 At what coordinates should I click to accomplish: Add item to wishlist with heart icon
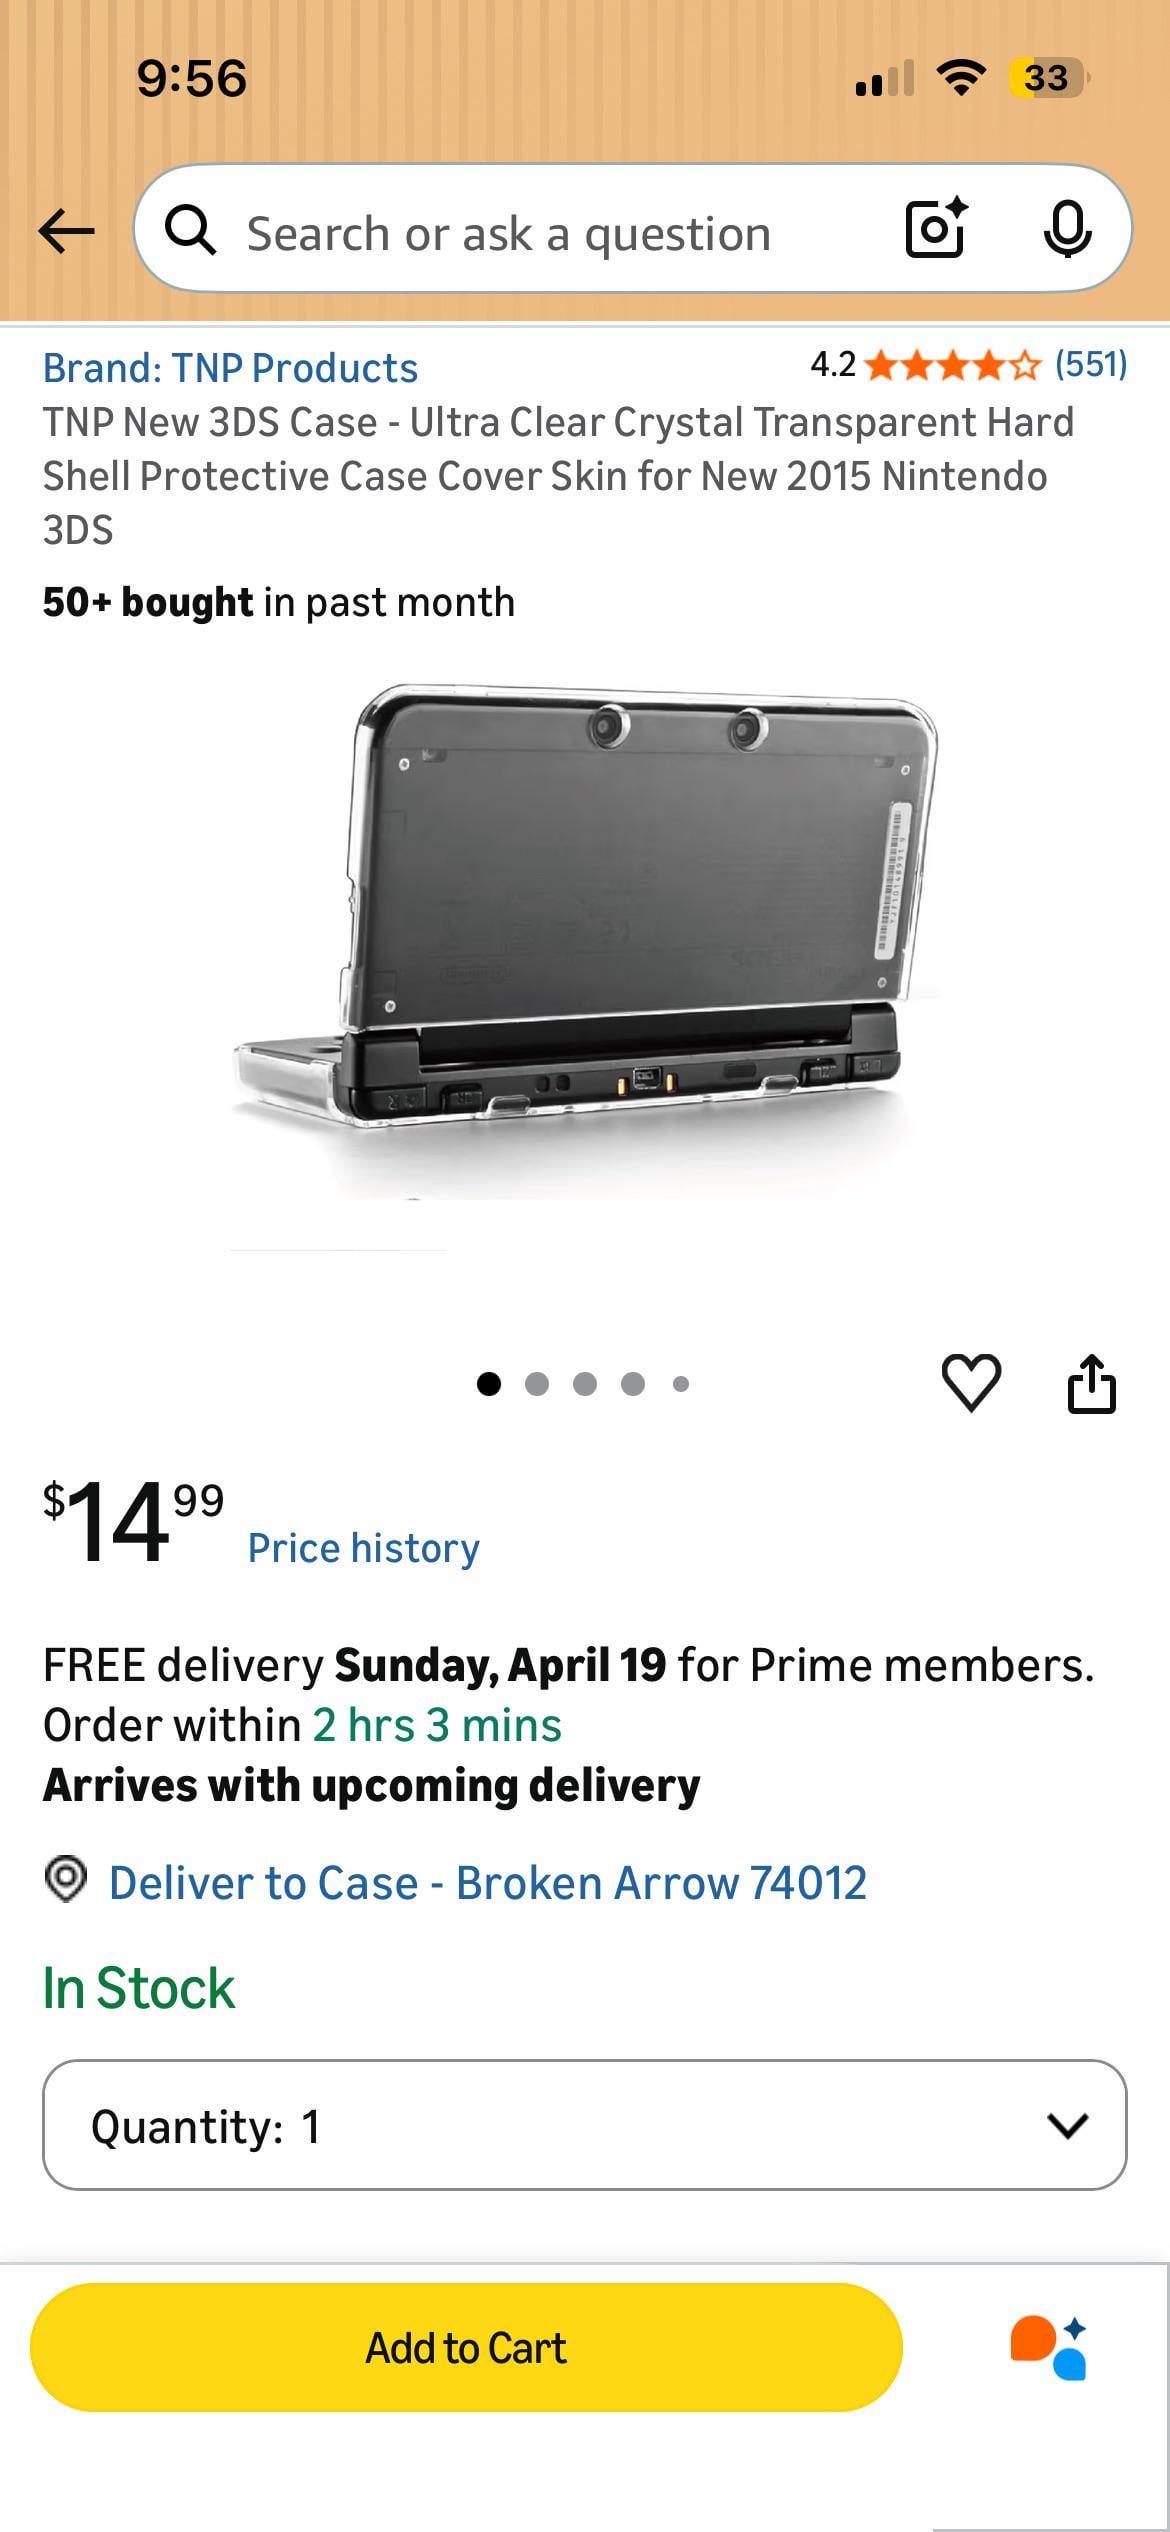click(971, 1383)
